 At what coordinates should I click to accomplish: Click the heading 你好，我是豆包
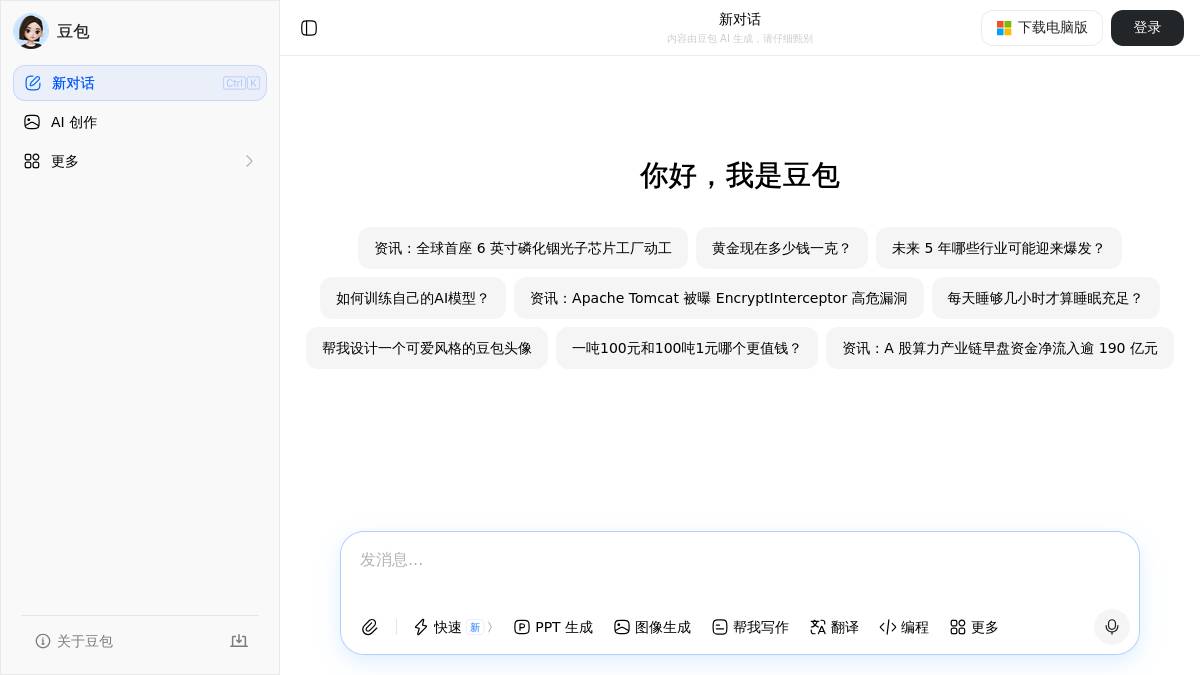coord(740,175)
